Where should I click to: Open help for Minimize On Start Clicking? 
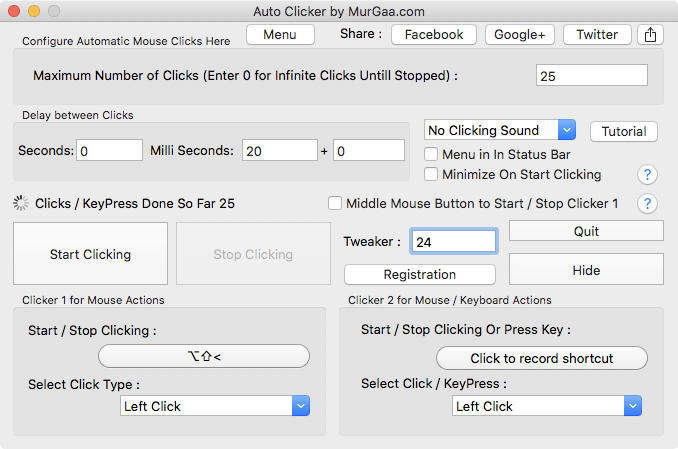647,175
